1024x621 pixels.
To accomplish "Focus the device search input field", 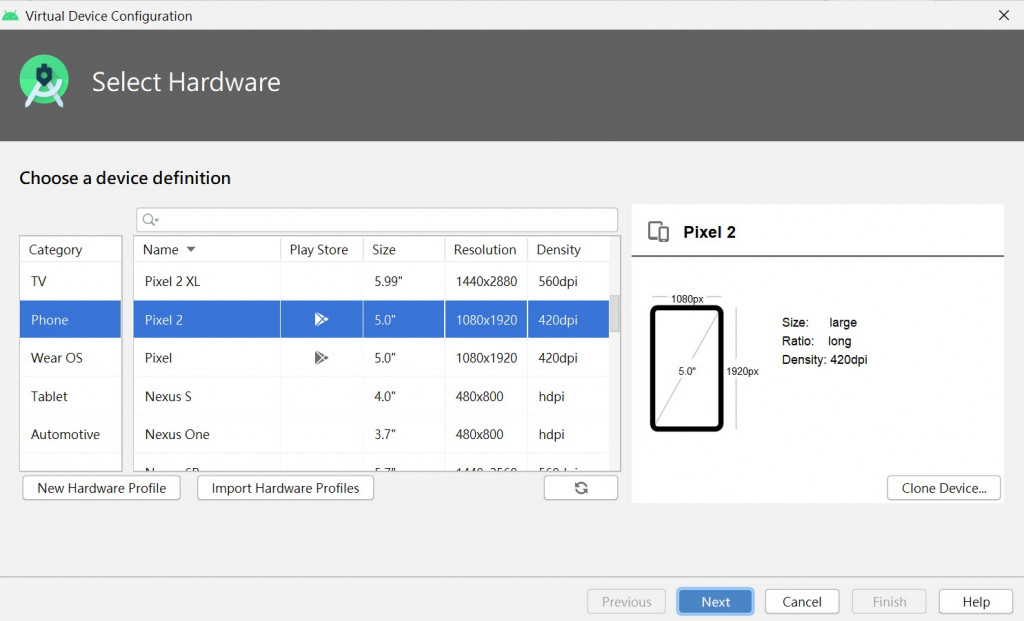I will click(x=377, y=219).
